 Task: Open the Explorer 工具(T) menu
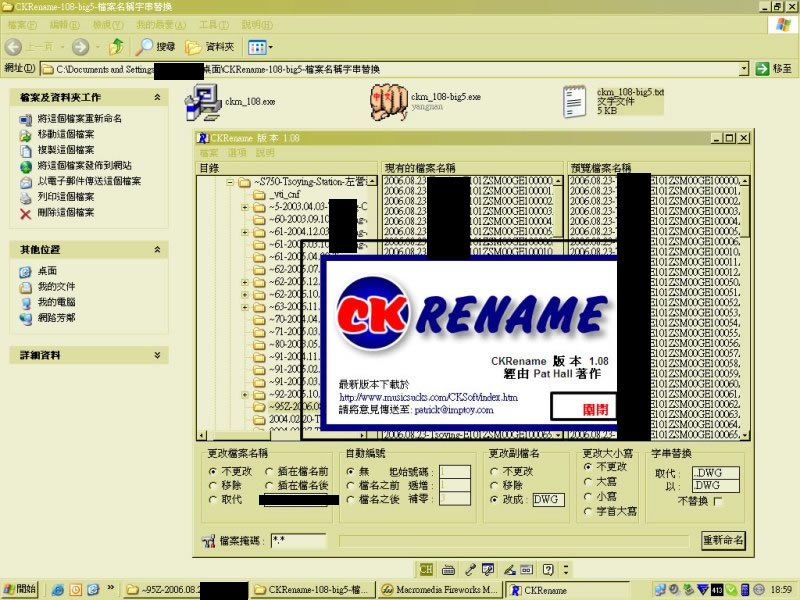(214, 24)
